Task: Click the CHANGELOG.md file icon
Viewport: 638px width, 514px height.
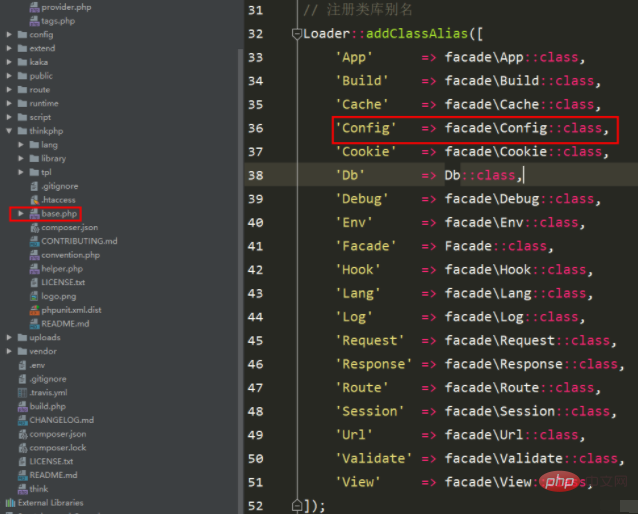Action: (23, 420)
